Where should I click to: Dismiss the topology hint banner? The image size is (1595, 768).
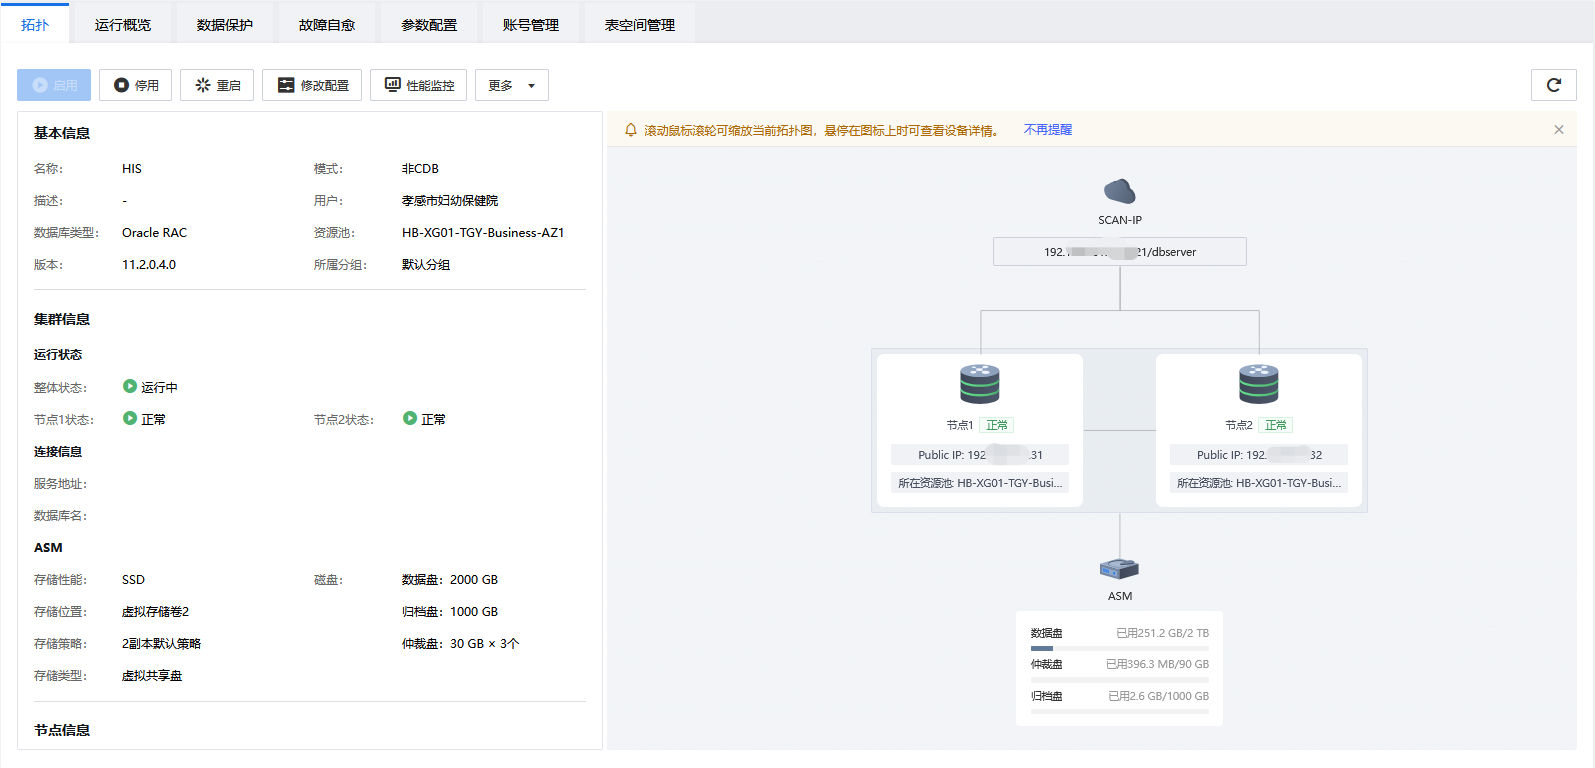point(1558,130)
